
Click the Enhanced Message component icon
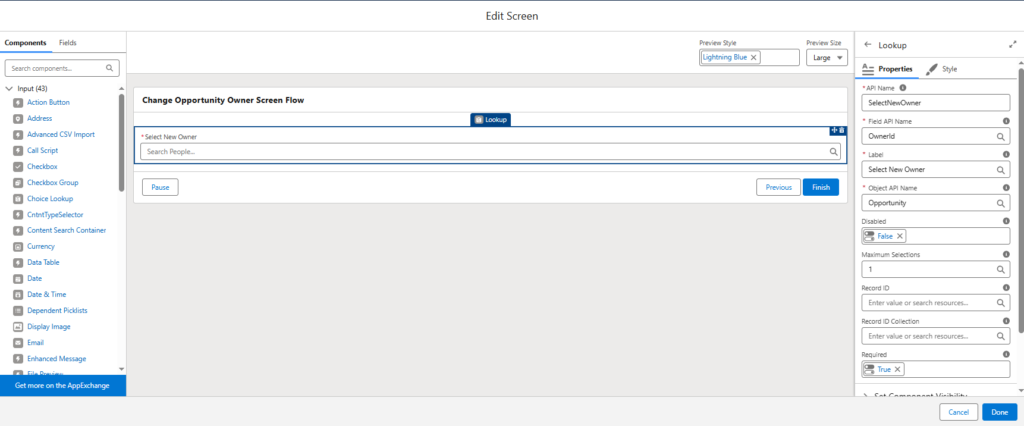18,359
